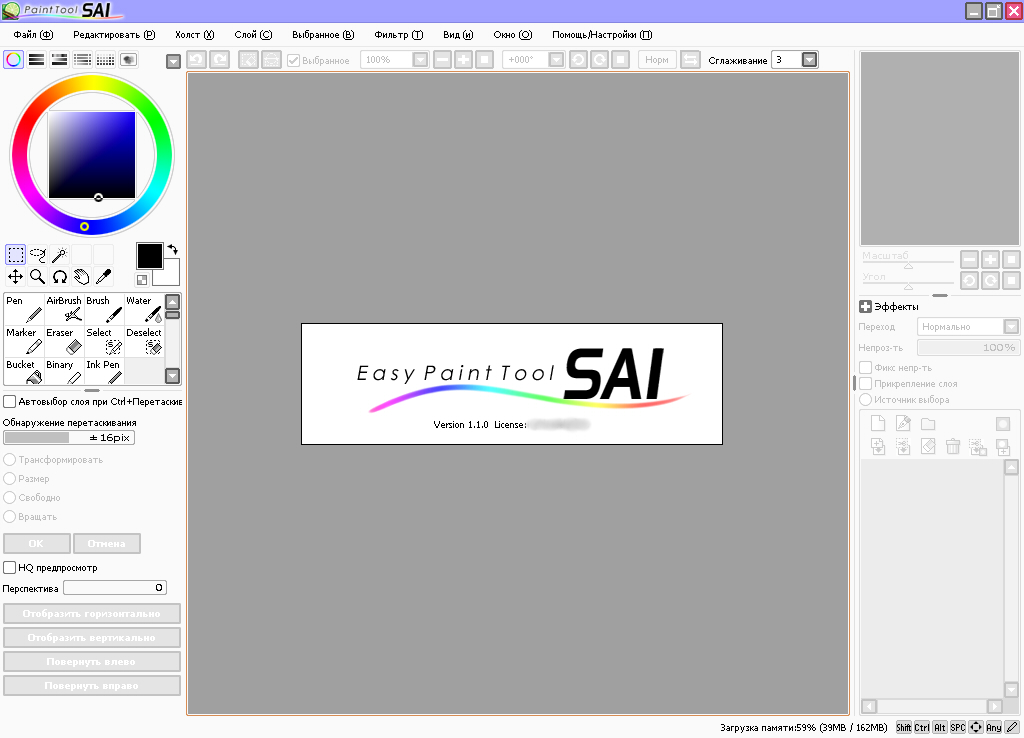The image size is (1024, 738).
Task: Open the Файл menu
Action: coord(33,35)
